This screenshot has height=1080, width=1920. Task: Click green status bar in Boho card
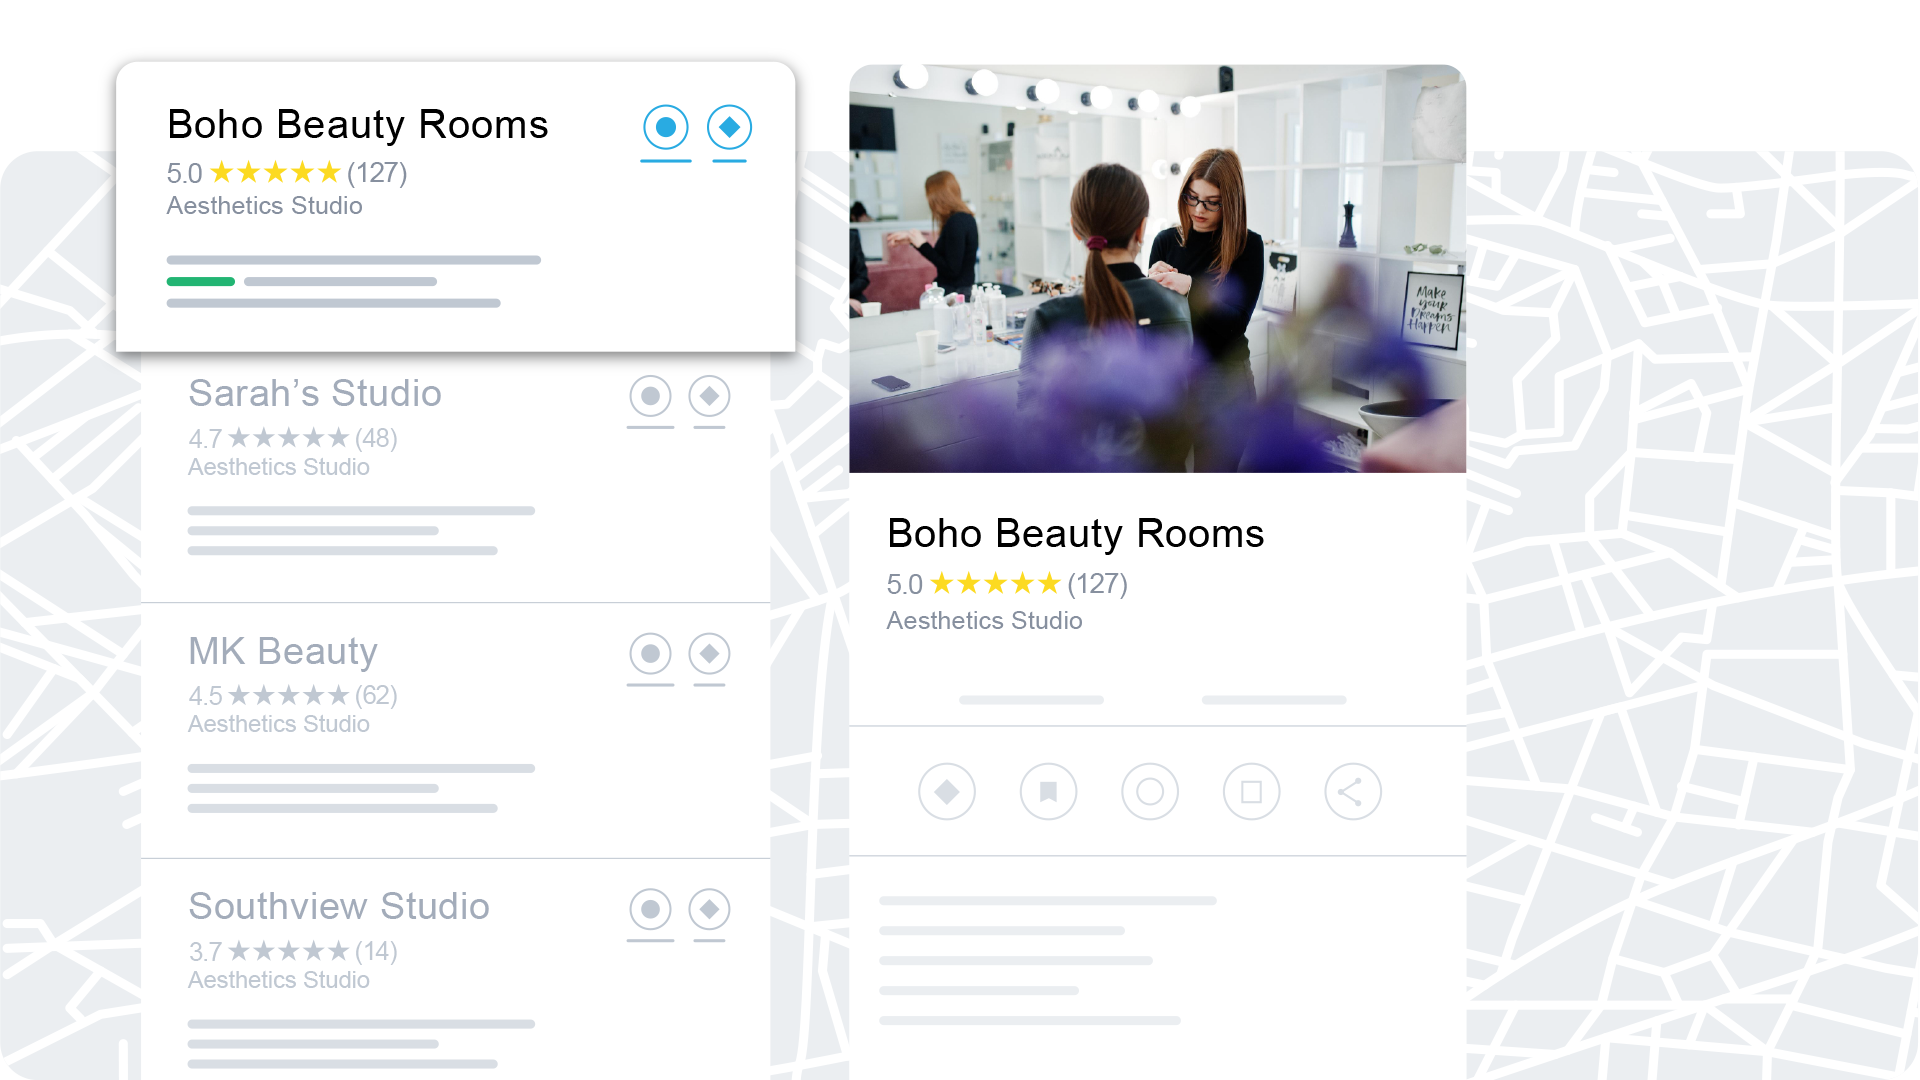(x=200, y=282)
